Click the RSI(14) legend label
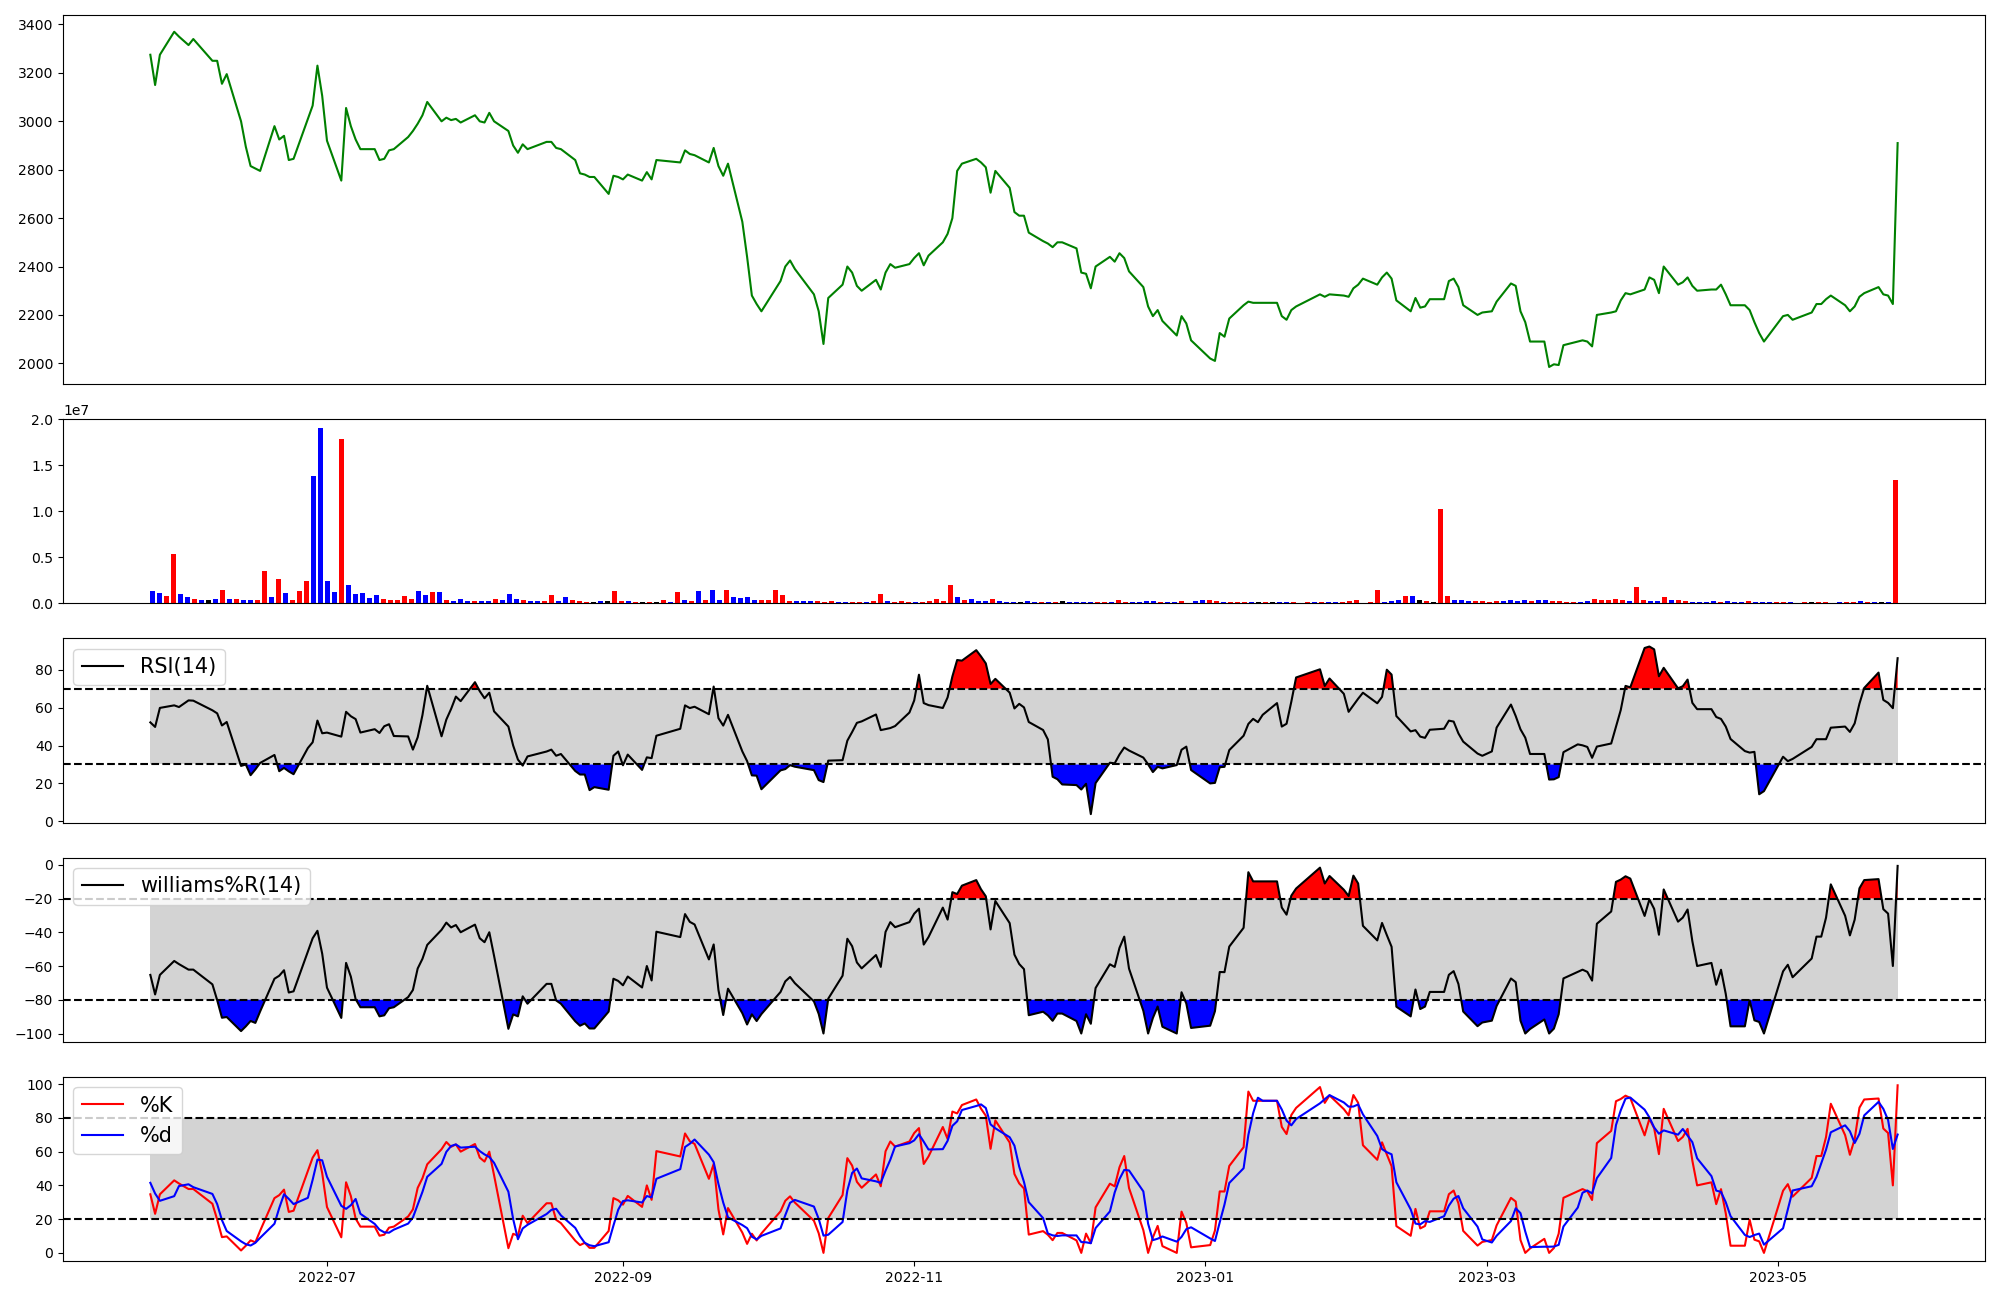 [x=177, y=666]
